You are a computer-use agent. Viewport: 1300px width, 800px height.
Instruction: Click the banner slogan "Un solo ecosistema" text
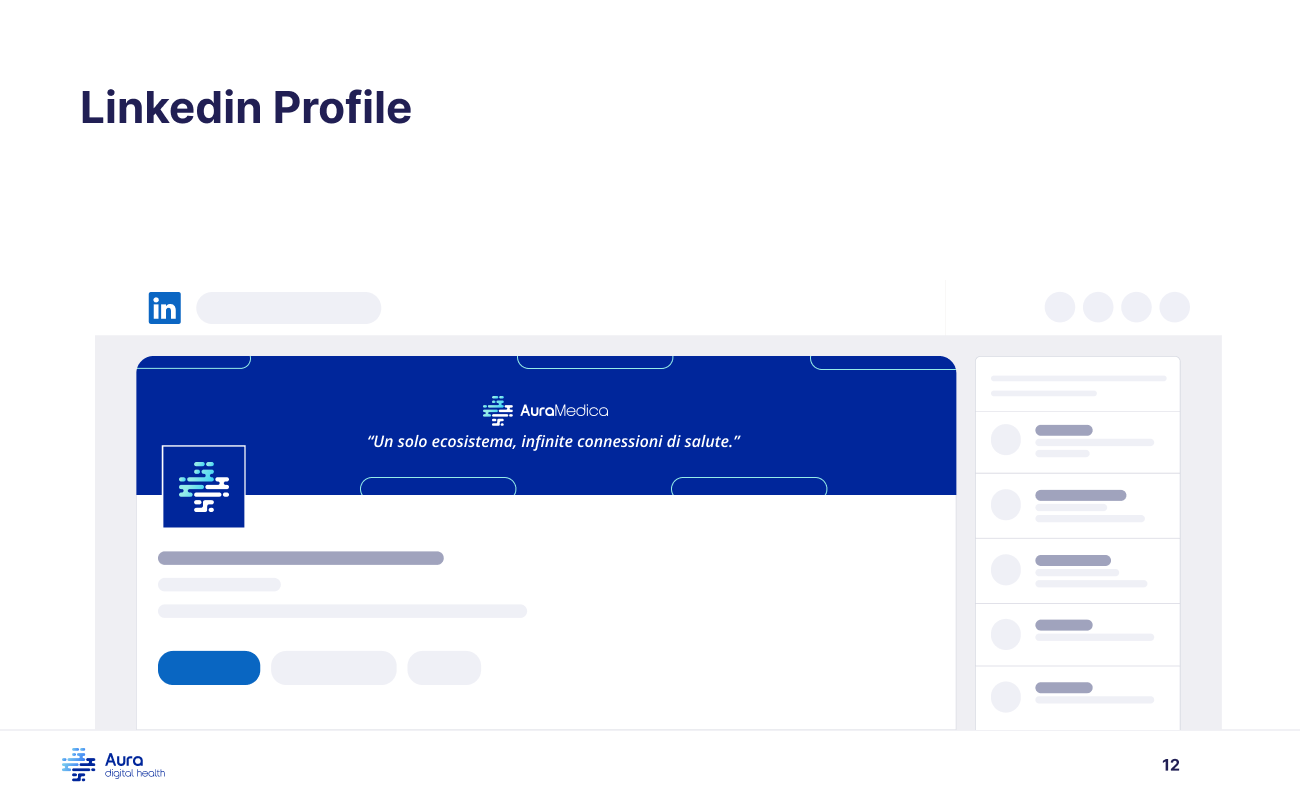click(x=553, y=441)
